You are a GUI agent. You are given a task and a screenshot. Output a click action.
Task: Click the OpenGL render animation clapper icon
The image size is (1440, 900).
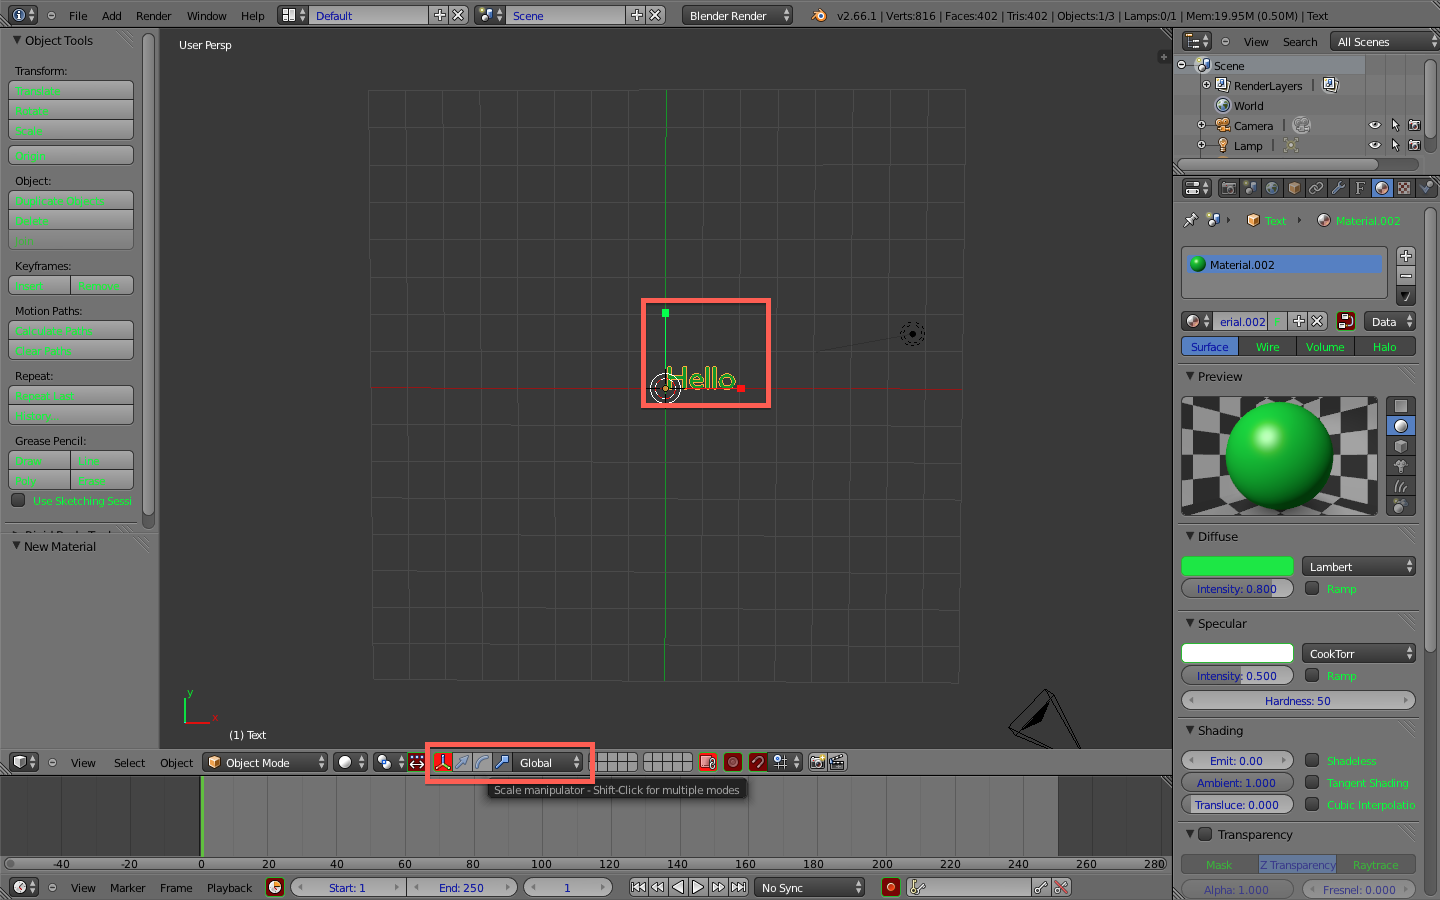tap(837, 762)
